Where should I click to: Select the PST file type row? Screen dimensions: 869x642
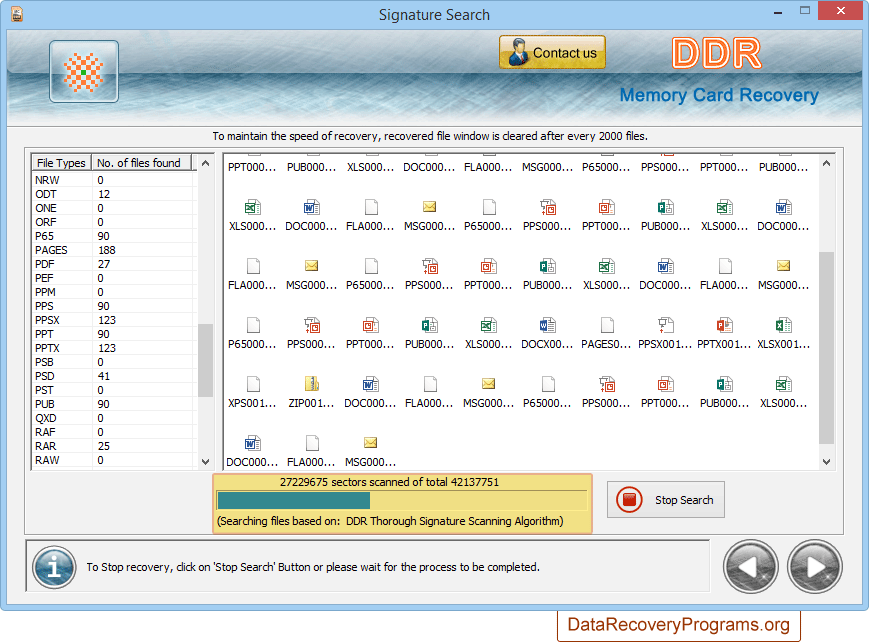click(114, 390)
